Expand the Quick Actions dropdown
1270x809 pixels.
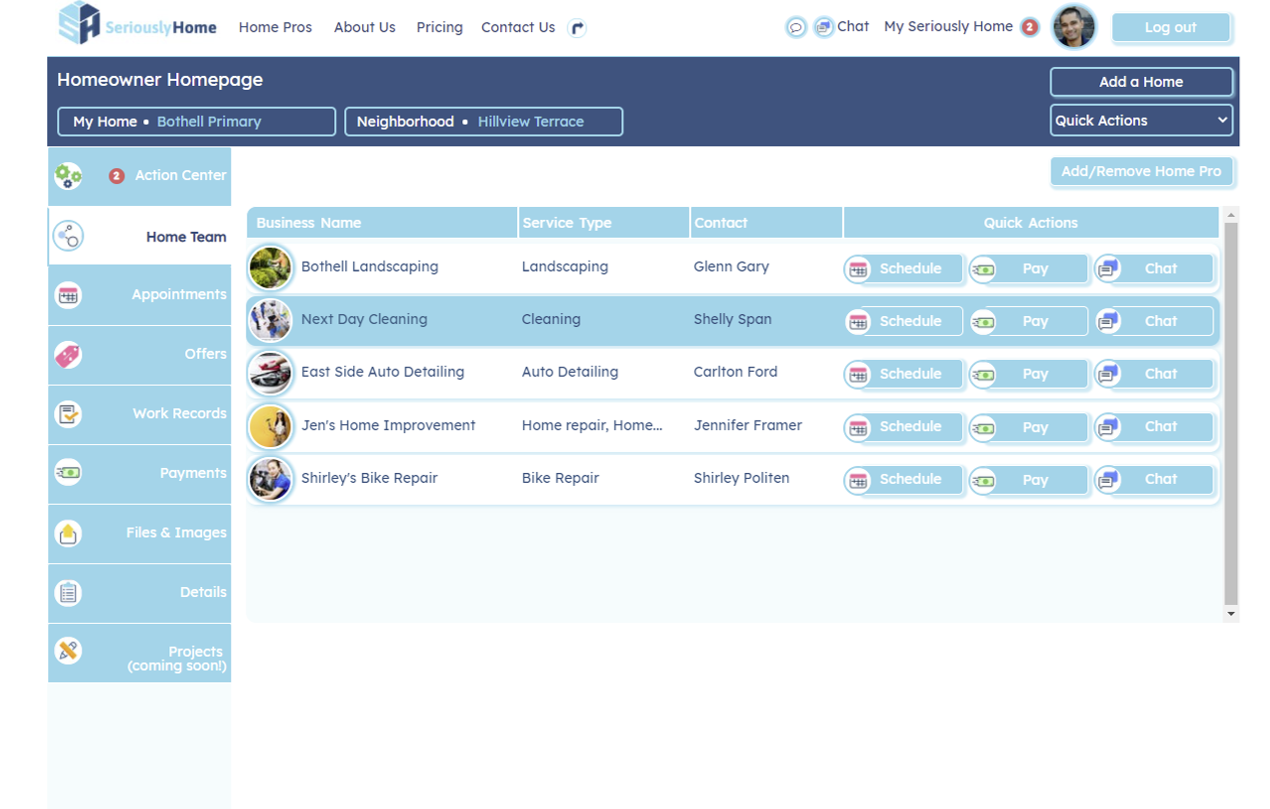pyautogui.click(x=1141, y=120)
